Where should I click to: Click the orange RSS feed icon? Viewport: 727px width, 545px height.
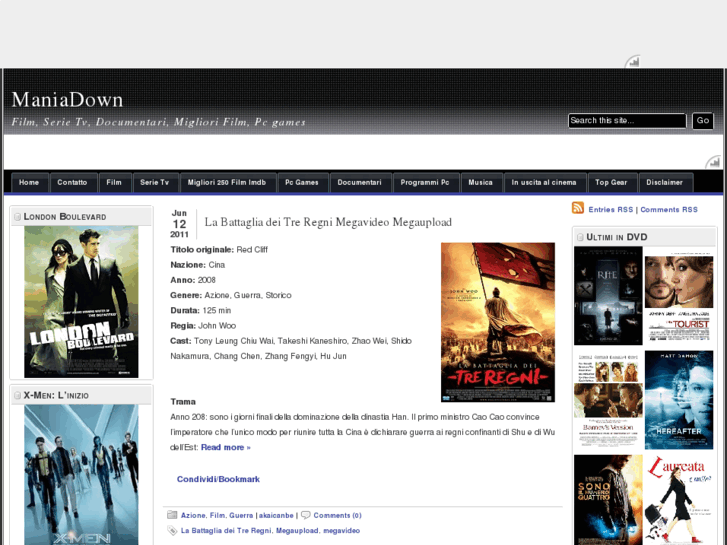point(578,208)
